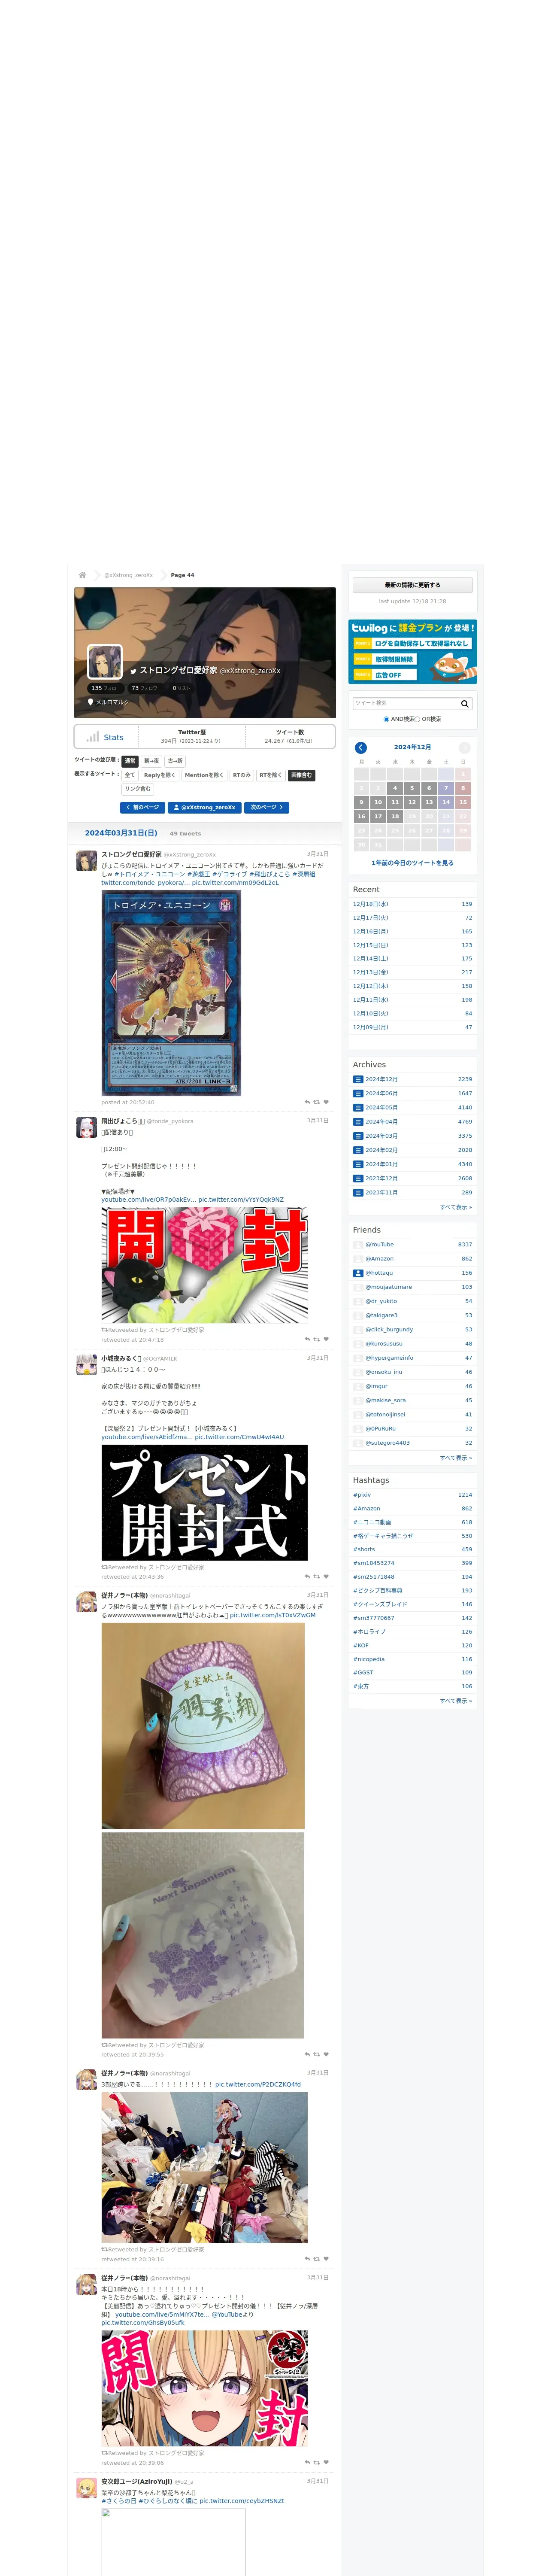
Task: Reply to the tweet posted at 20:52:40
Action: pos(307,1102)
